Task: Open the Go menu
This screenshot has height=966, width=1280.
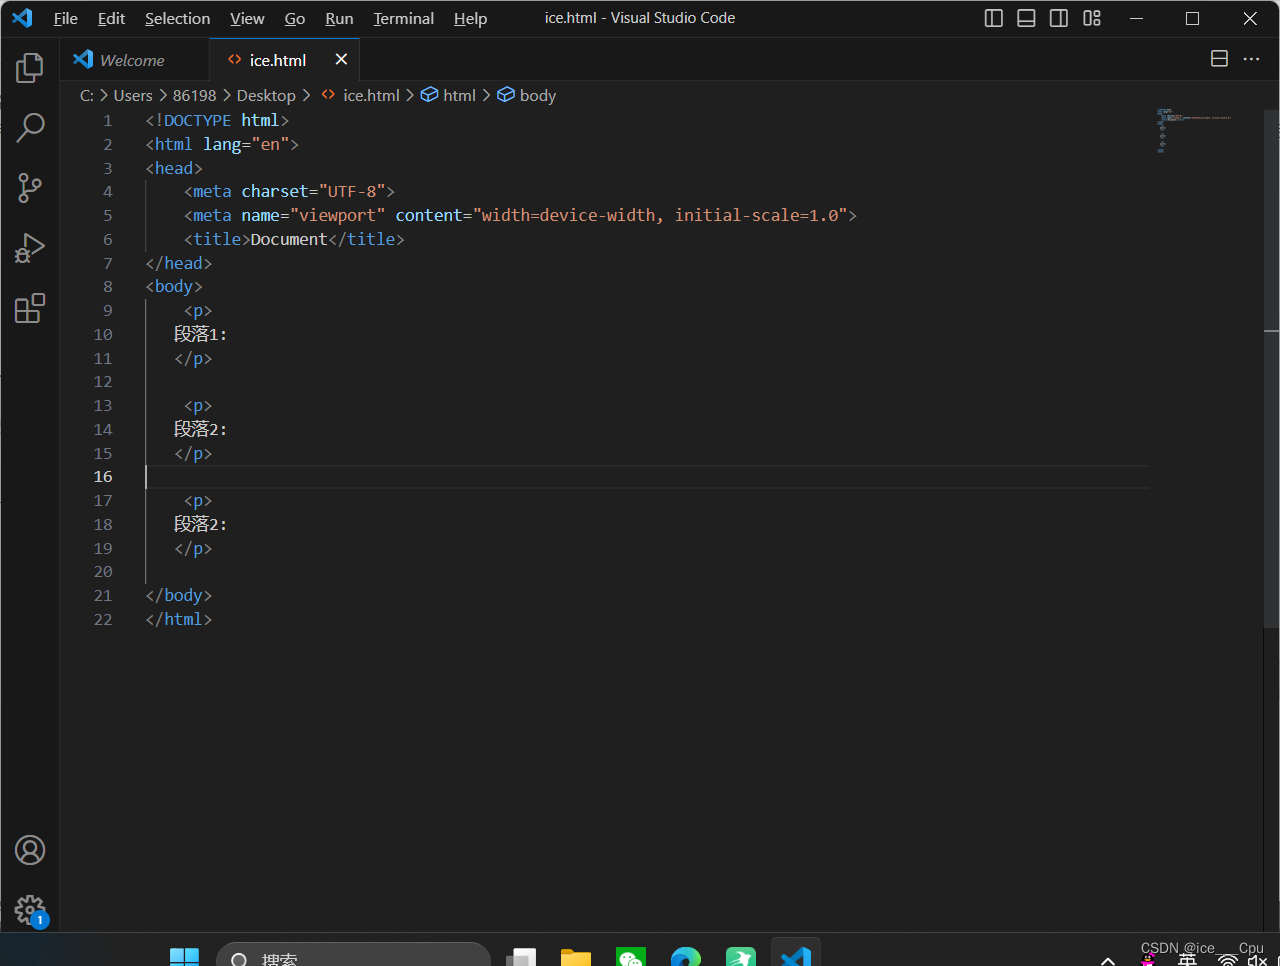Action: click(295, 18)
